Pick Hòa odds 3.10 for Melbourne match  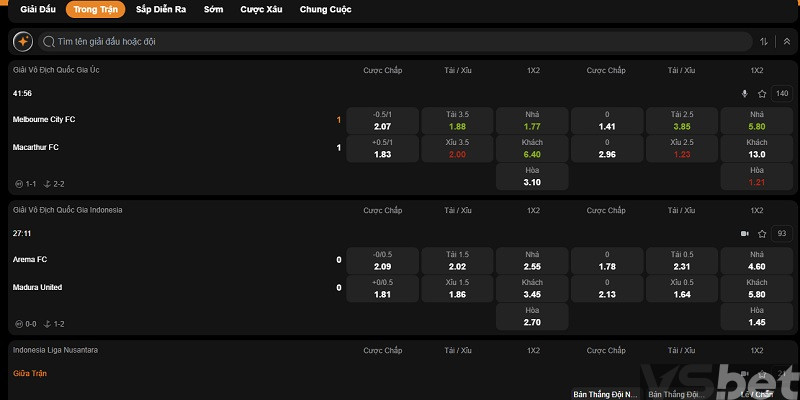coord(532,177)
